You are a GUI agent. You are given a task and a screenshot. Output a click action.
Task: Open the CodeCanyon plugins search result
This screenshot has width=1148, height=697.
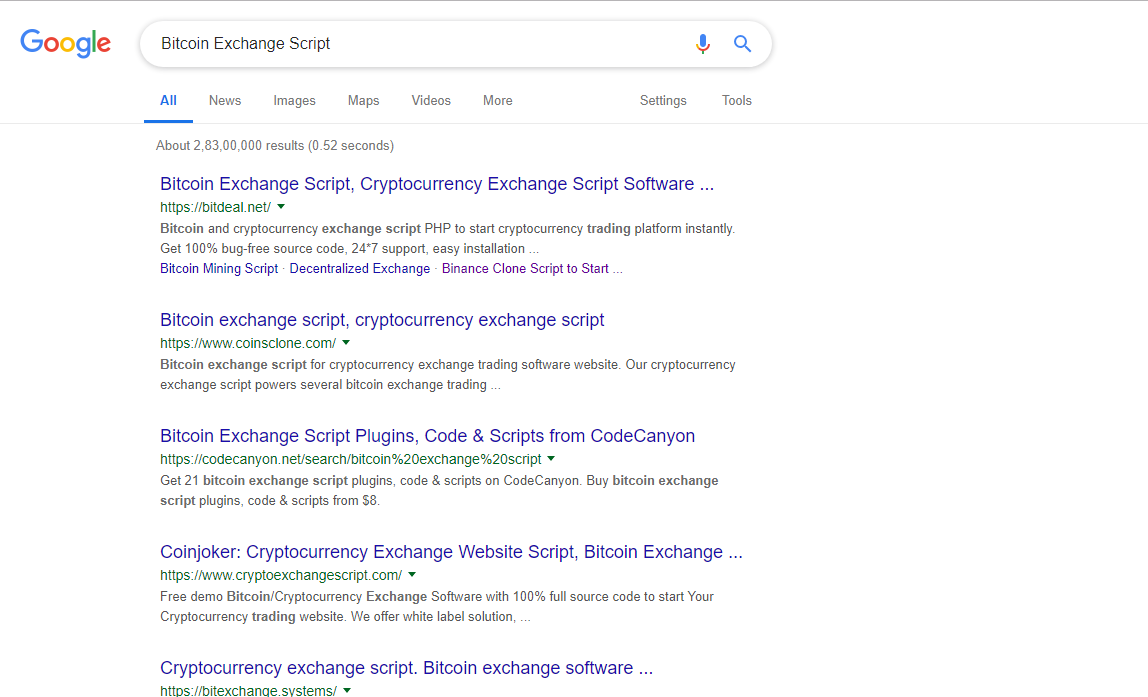tap(427, 435)
